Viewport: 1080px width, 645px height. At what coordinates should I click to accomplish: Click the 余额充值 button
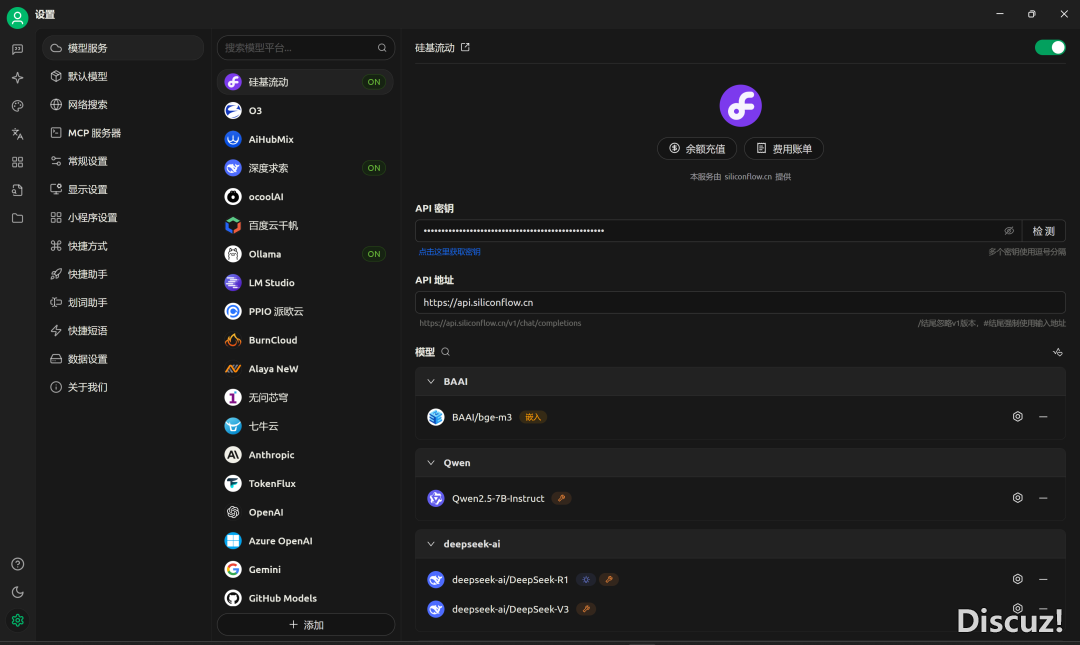pyautogui.click(x=697, y=148)
